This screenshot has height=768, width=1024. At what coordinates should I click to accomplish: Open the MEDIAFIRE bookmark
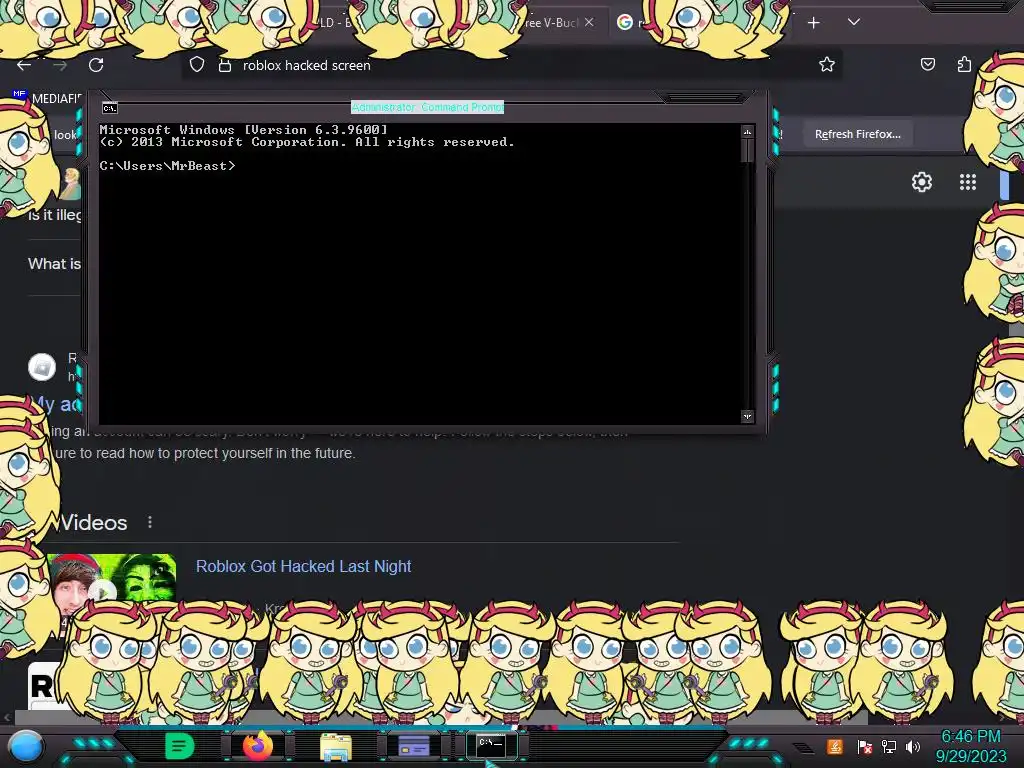pyautogui.click(x=47, y=98)
